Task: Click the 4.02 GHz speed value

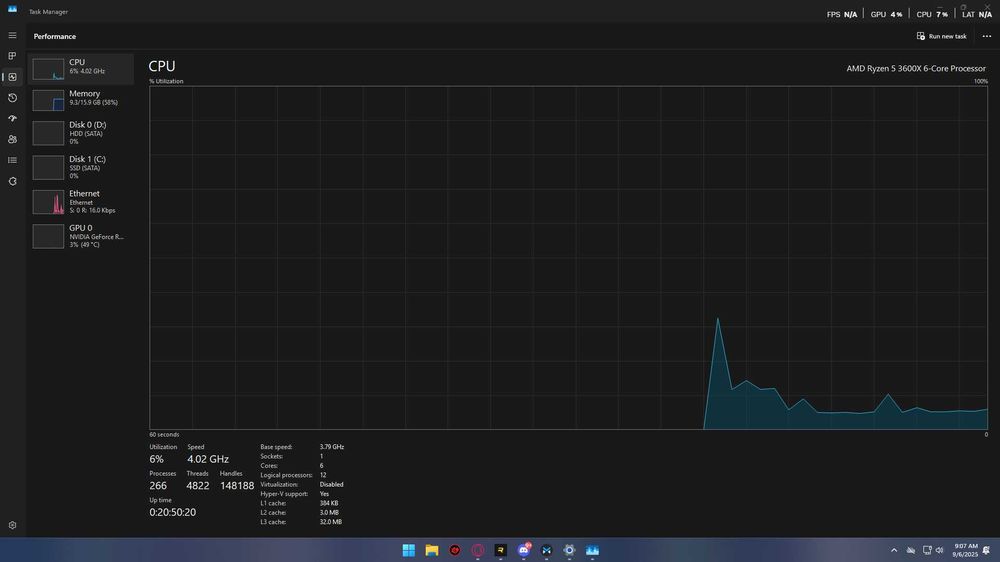Action: click(x=208, y=459)
